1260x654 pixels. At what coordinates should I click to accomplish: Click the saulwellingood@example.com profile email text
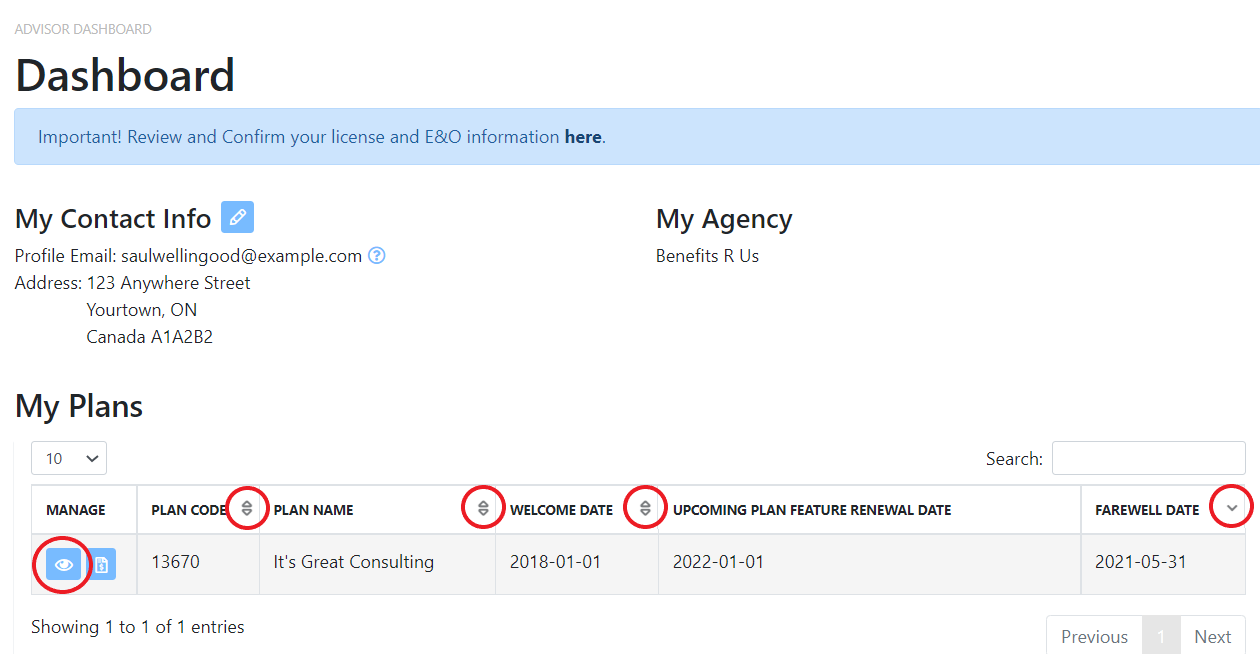click(x=241, y=256)
